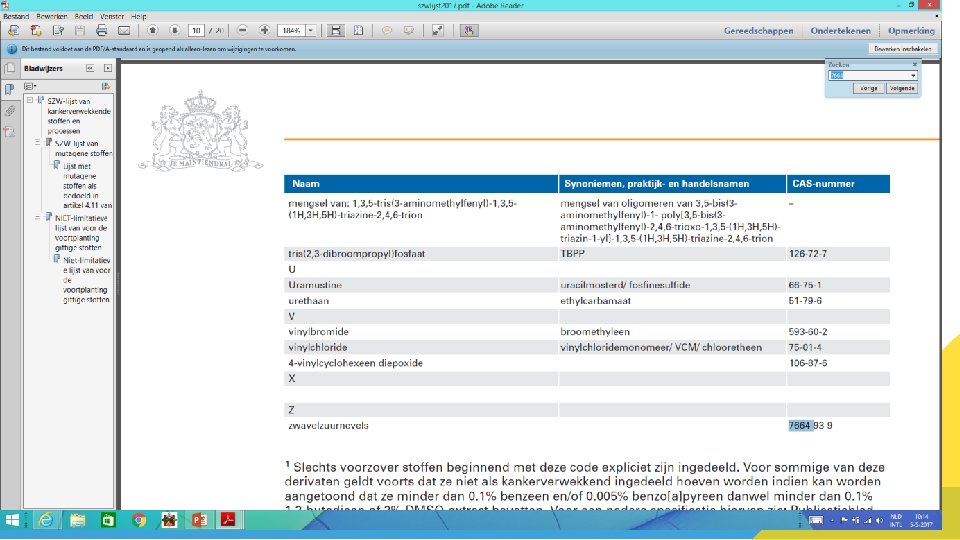Open the search field dropdown arrow
Screen dimensions: 960x540
[913, 75]
